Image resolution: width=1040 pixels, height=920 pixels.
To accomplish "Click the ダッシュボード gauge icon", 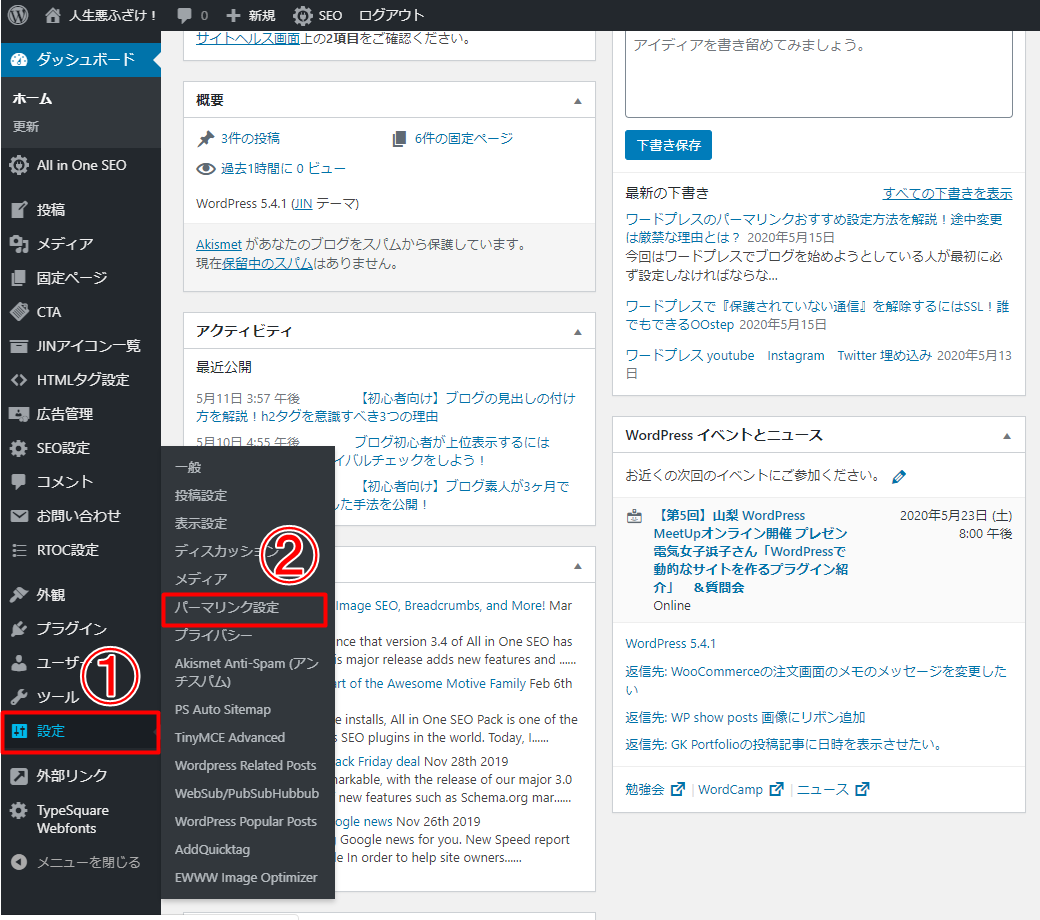I will (x=19, y=60).
